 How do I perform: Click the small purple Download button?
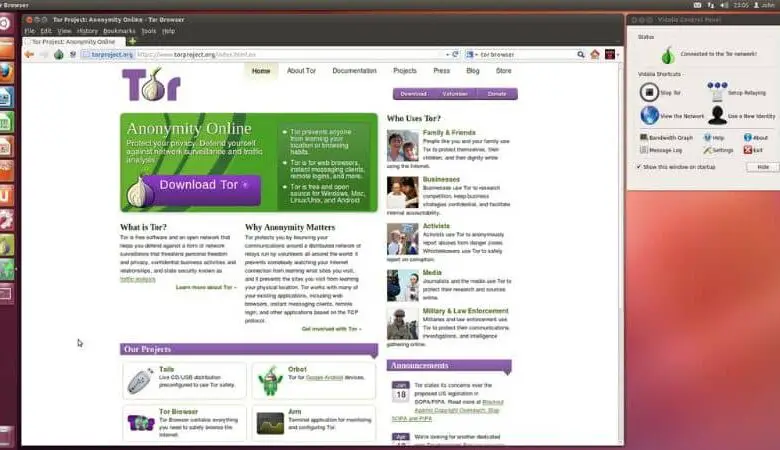click(413, 93)
